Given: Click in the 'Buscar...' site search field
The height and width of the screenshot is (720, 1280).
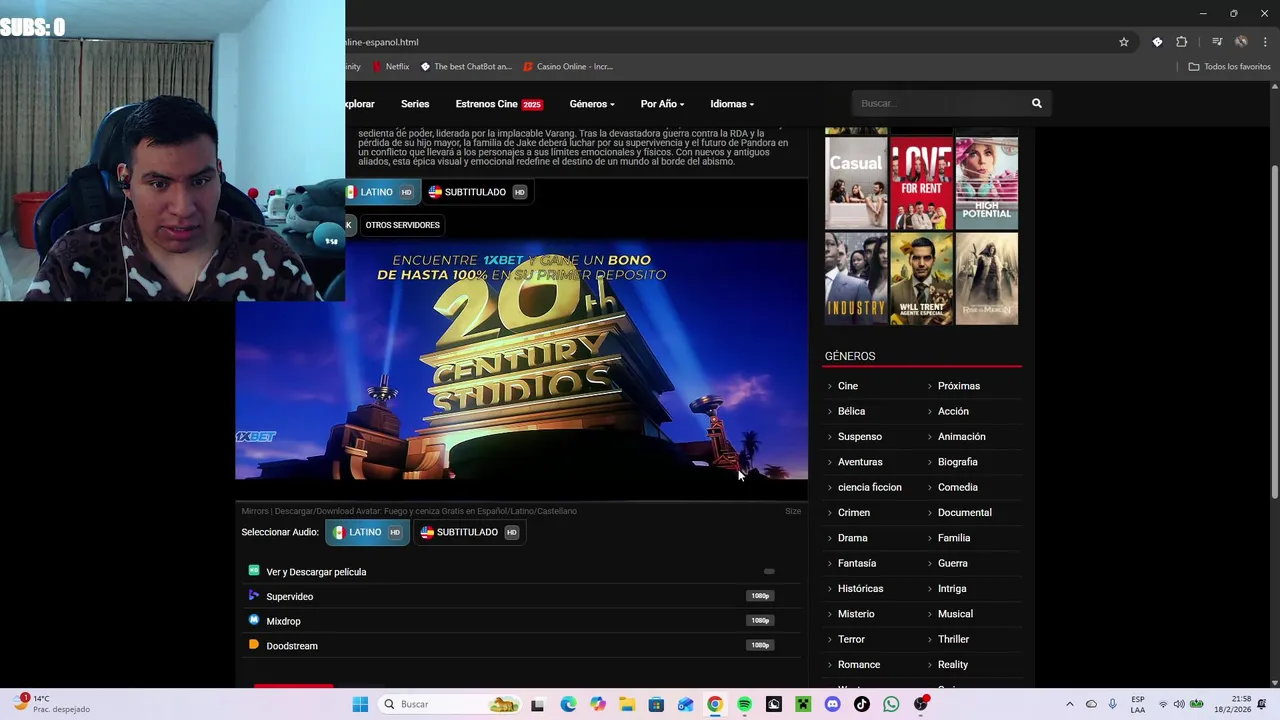Looking at the screenshot, I should [938, 103].
